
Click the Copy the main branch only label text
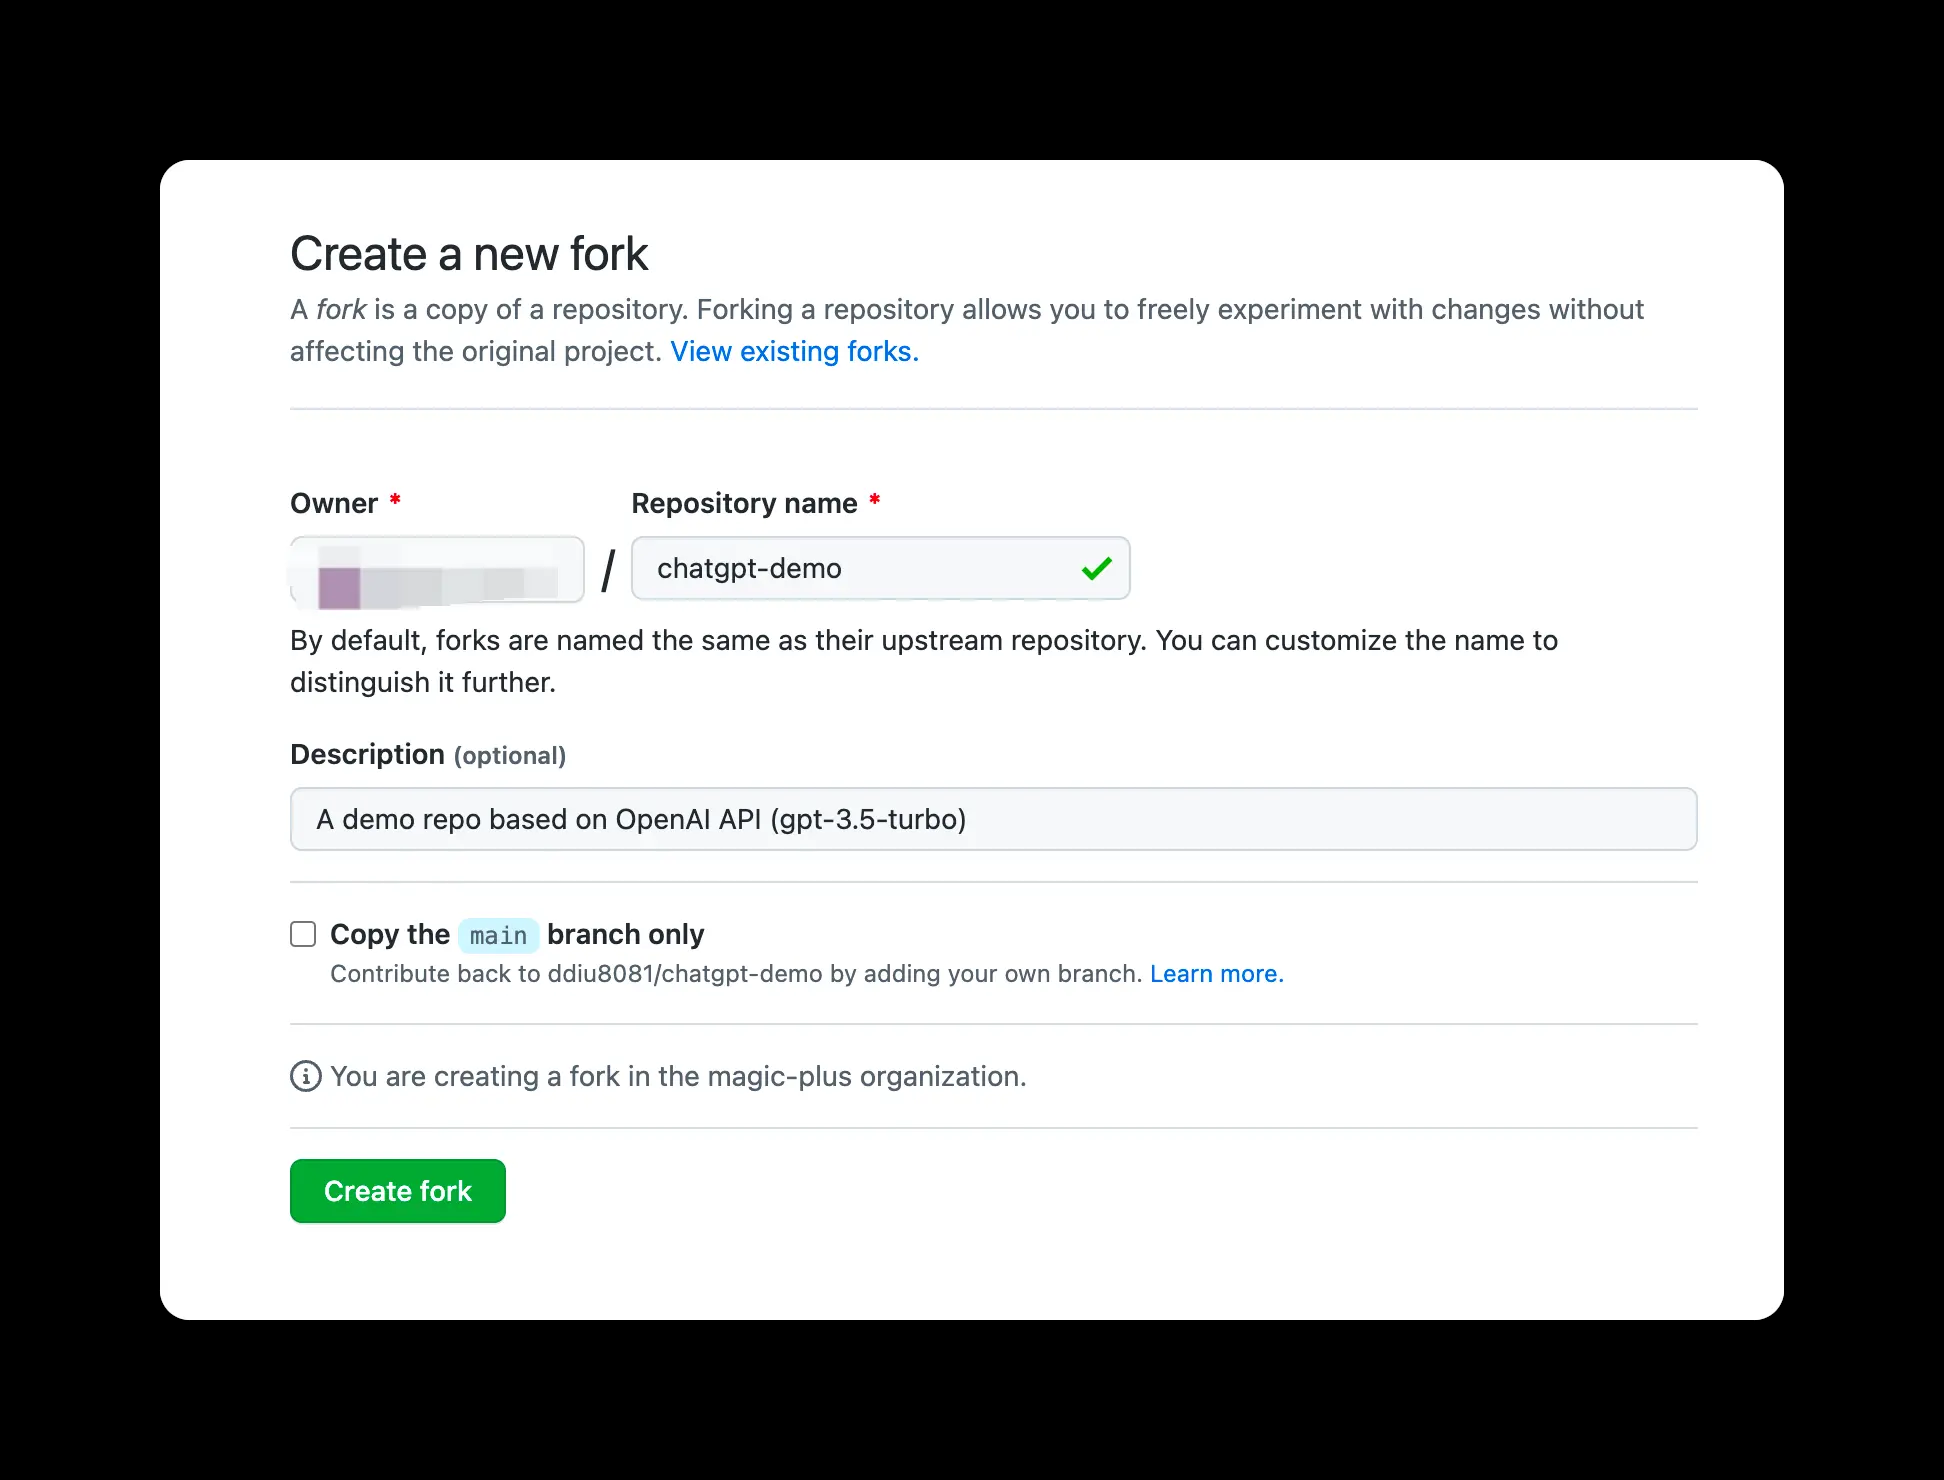(517, 934)
